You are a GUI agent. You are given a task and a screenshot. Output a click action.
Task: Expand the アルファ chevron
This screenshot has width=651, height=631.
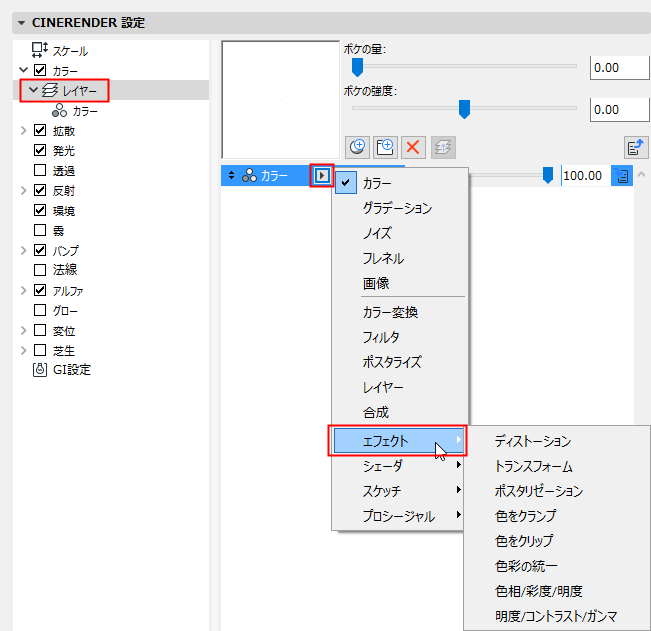coord(24,290)
